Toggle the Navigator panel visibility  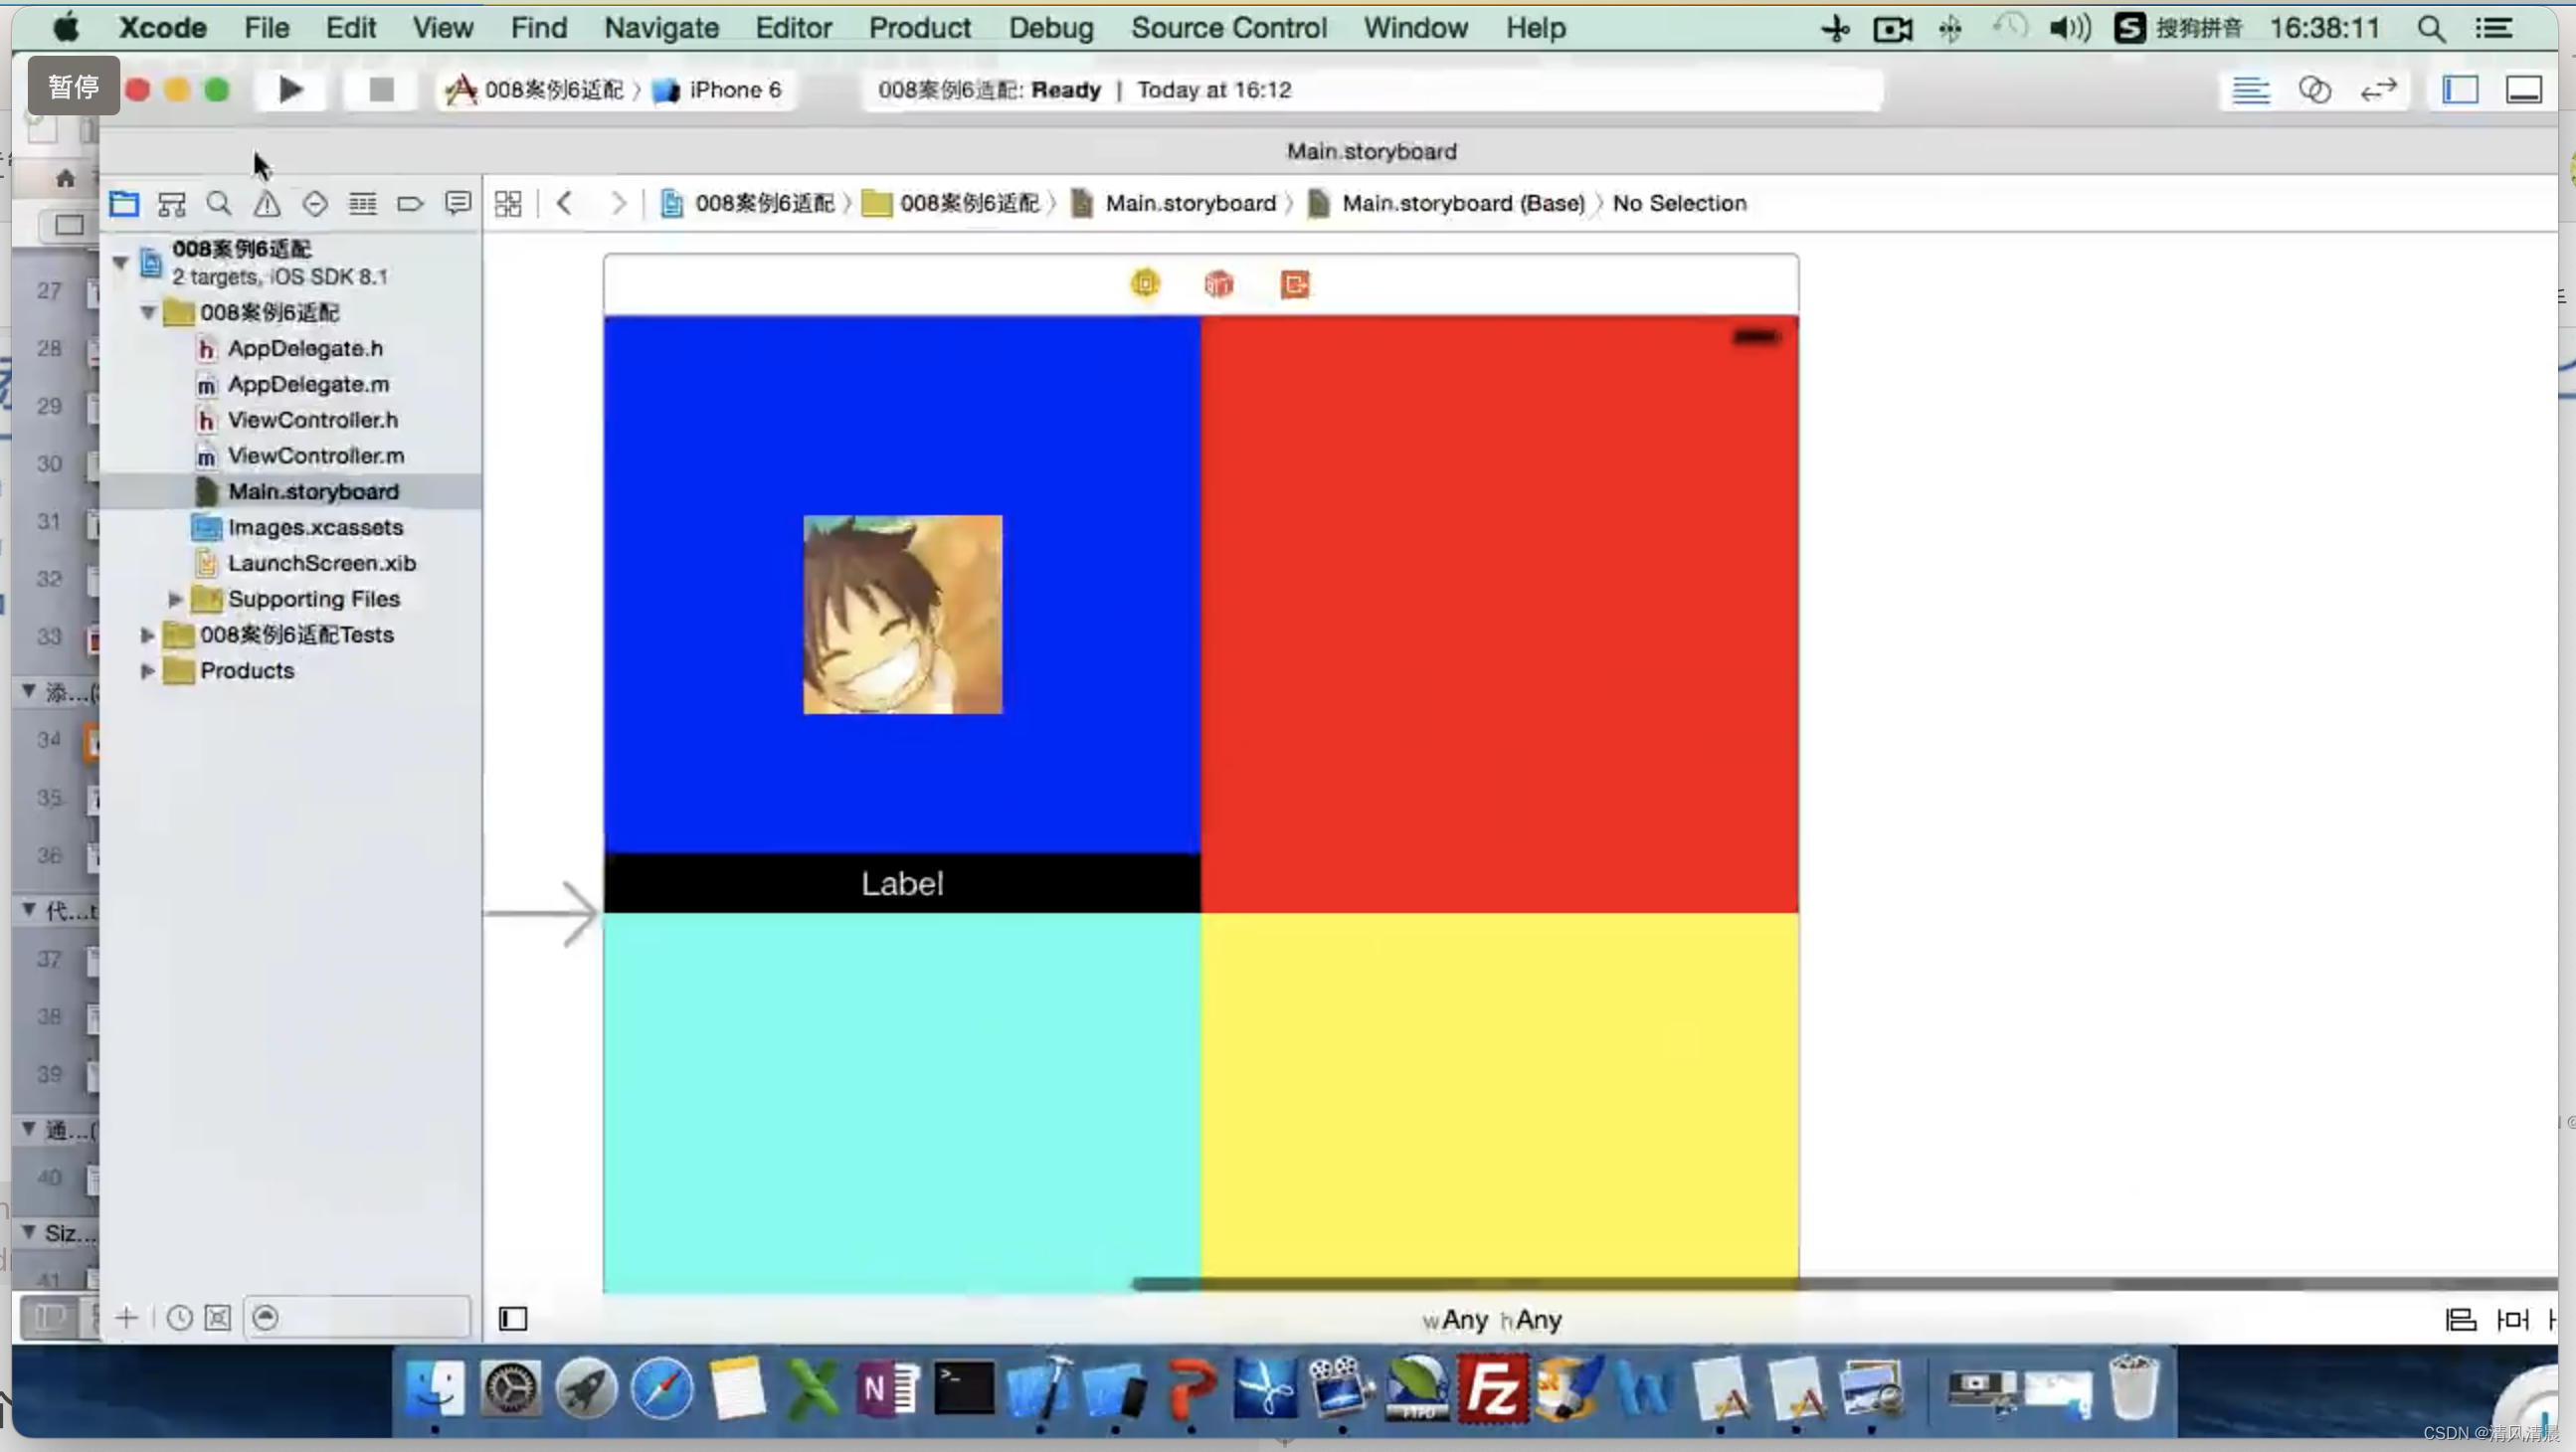tap(2460, 90)
